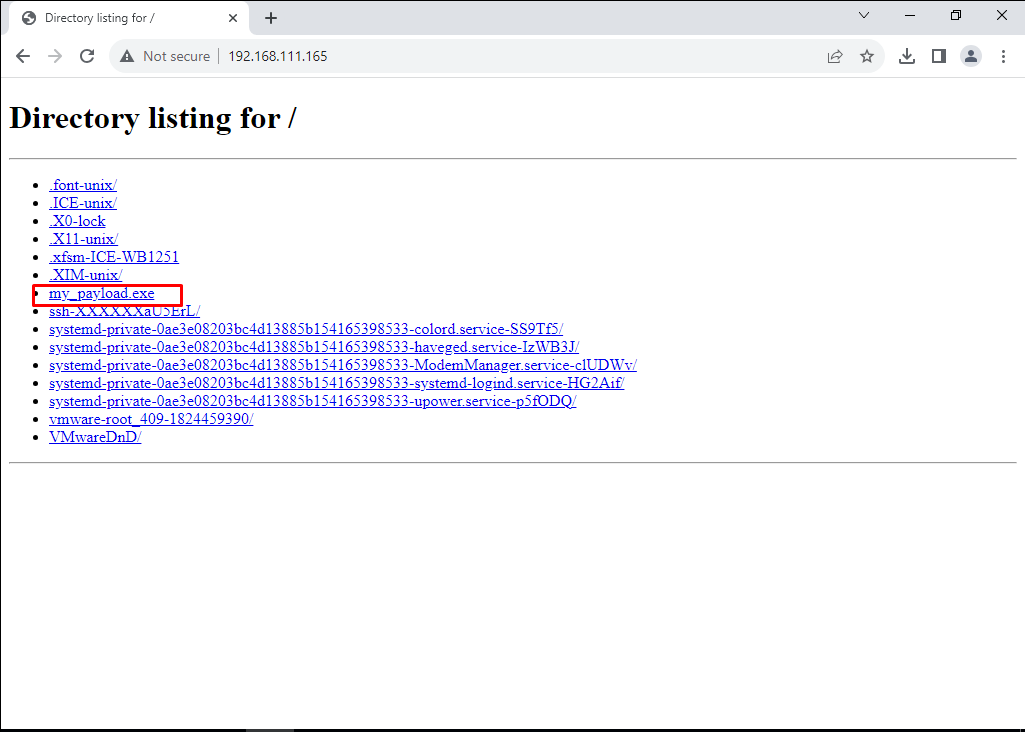The image size is (1025, 732).
Task: Open the profile avatar menu
Action: pos(970,57)
